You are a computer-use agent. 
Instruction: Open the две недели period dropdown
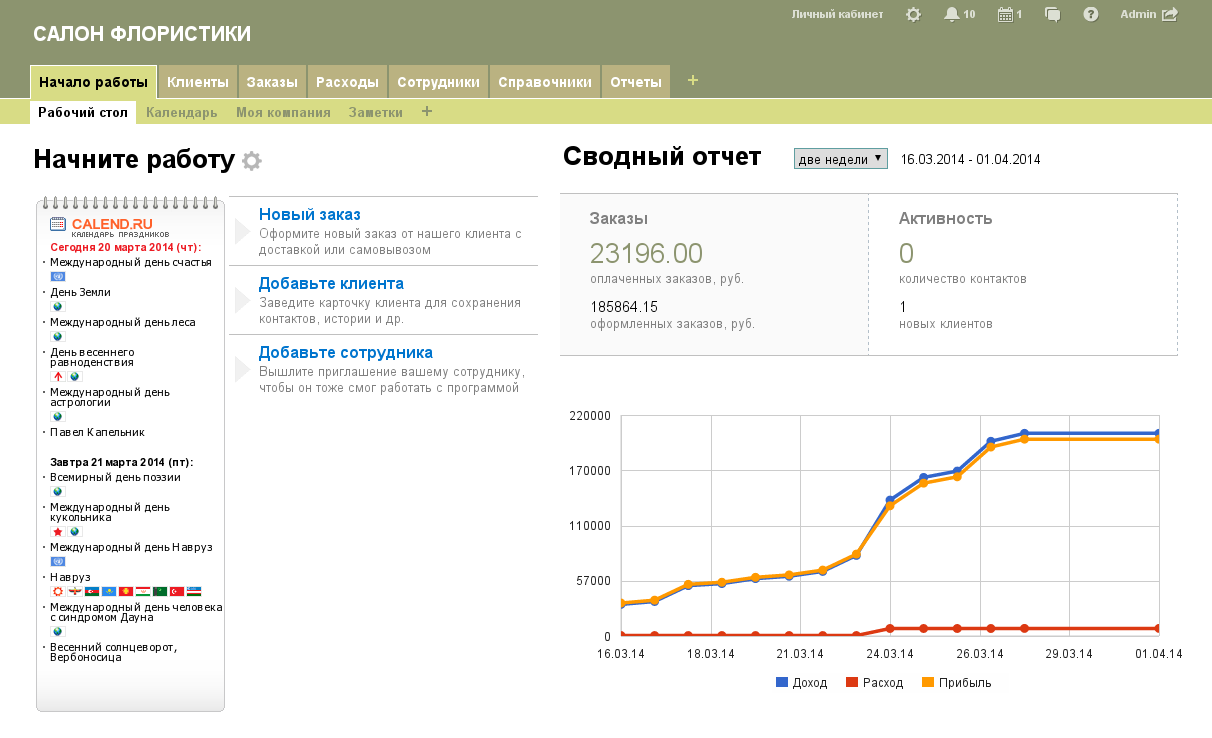(840, 159)
